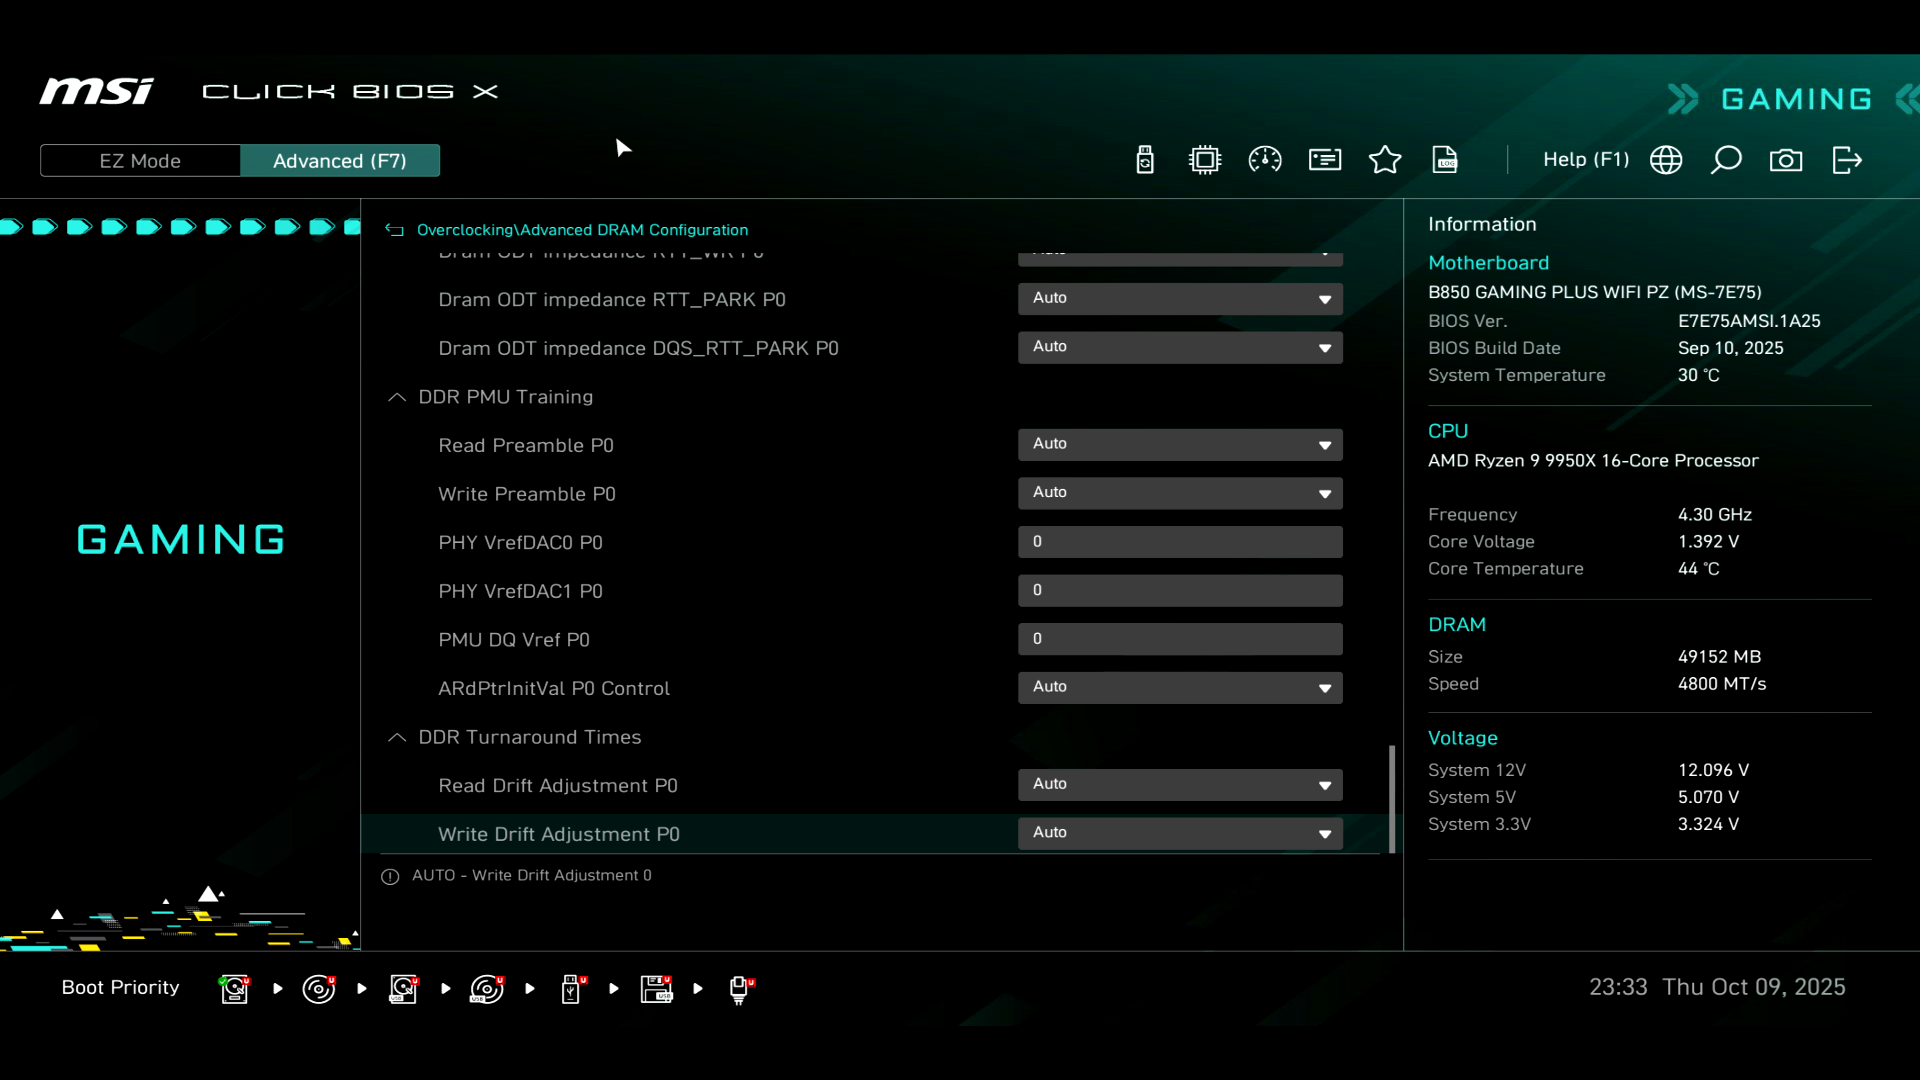Viewport: 1920px width, 1080px height.
Task: Open ARdPtrInitVal P0 Control dropdown
Action: pos(1180,687)
